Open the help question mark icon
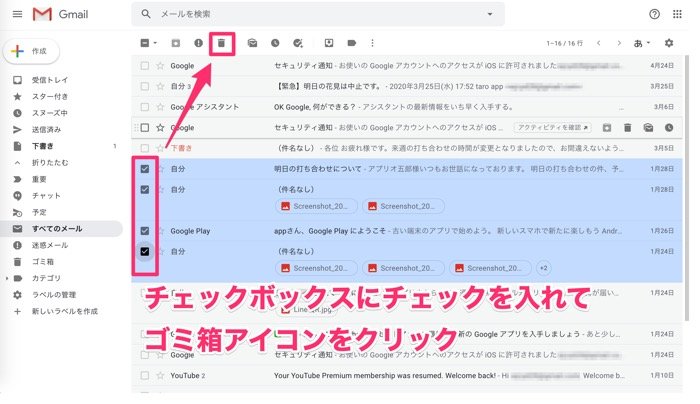Image resolution: width=700 pixels, height=404 pixels. tap(654, 14)
